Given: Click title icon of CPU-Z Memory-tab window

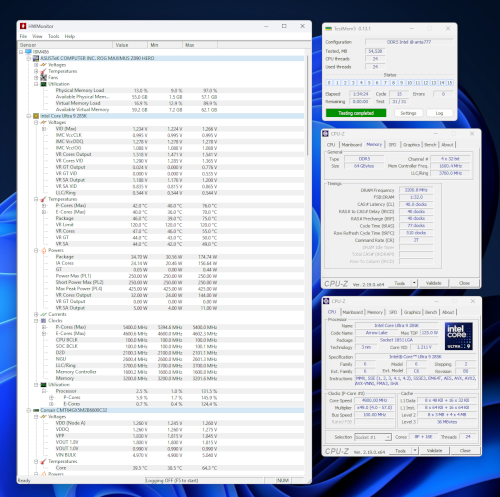Looking at the screenshot, I should click(326, 134).
